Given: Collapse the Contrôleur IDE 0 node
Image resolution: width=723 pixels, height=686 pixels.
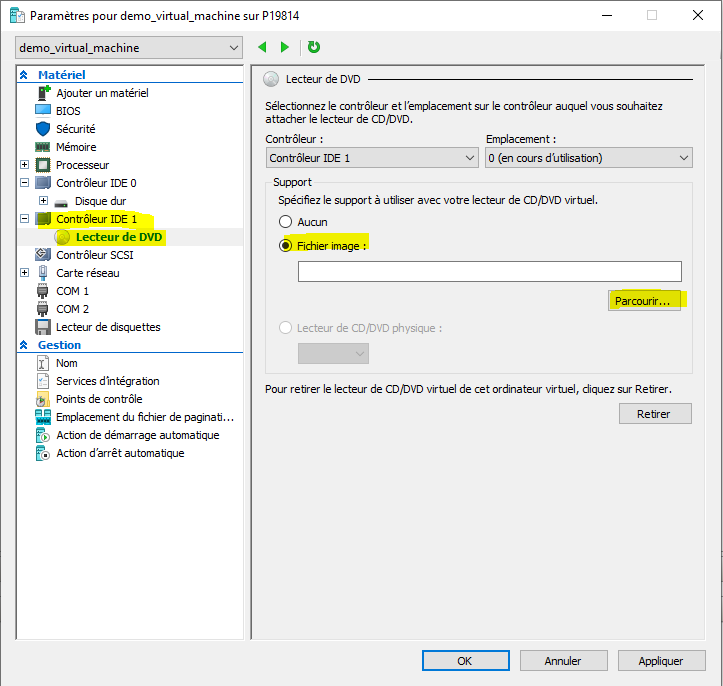Looking at the screenshot, I should coord(25,183).
